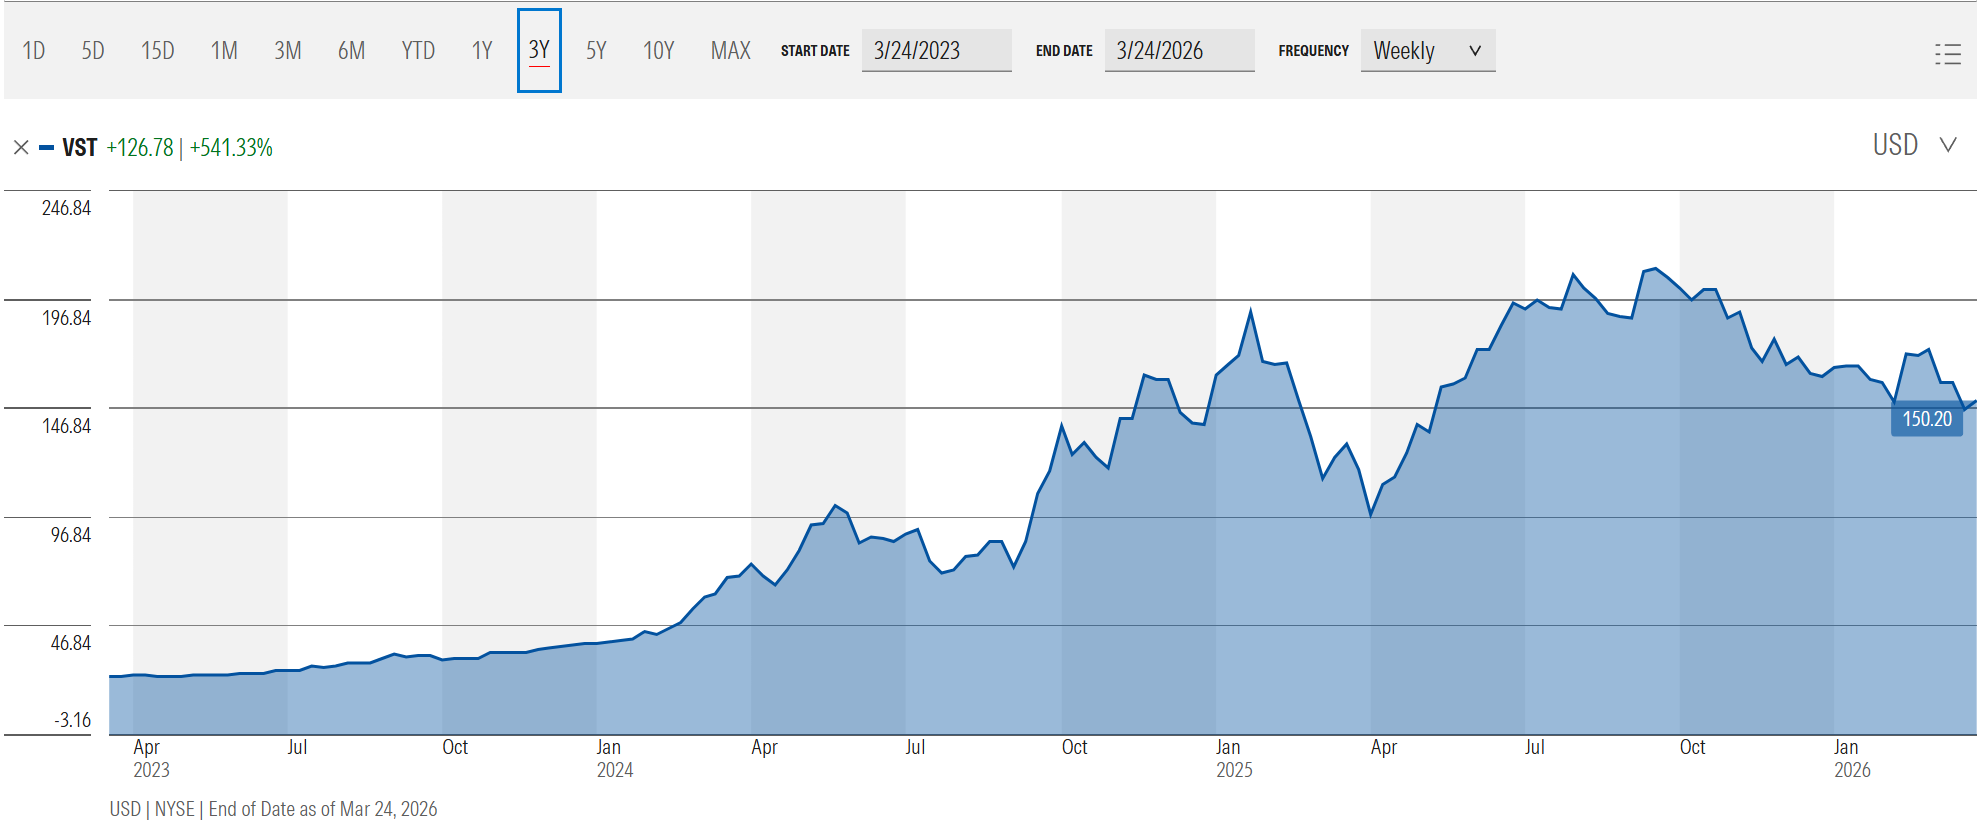
Task: Click the selected 3Y range tab
Action: tap(539, 51)
